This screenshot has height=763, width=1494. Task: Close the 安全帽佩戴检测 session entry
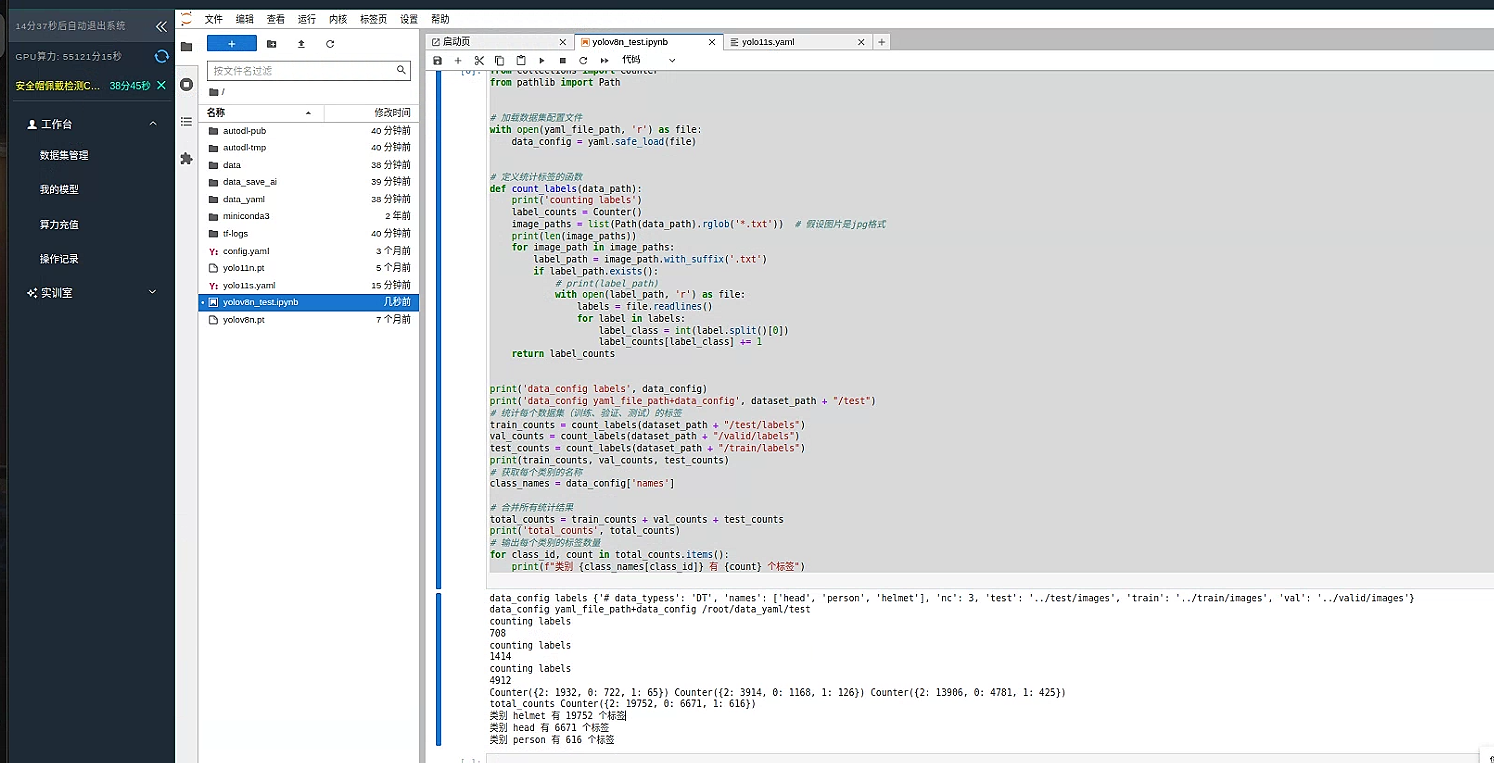pyautogui.click(x=161, y=86)
